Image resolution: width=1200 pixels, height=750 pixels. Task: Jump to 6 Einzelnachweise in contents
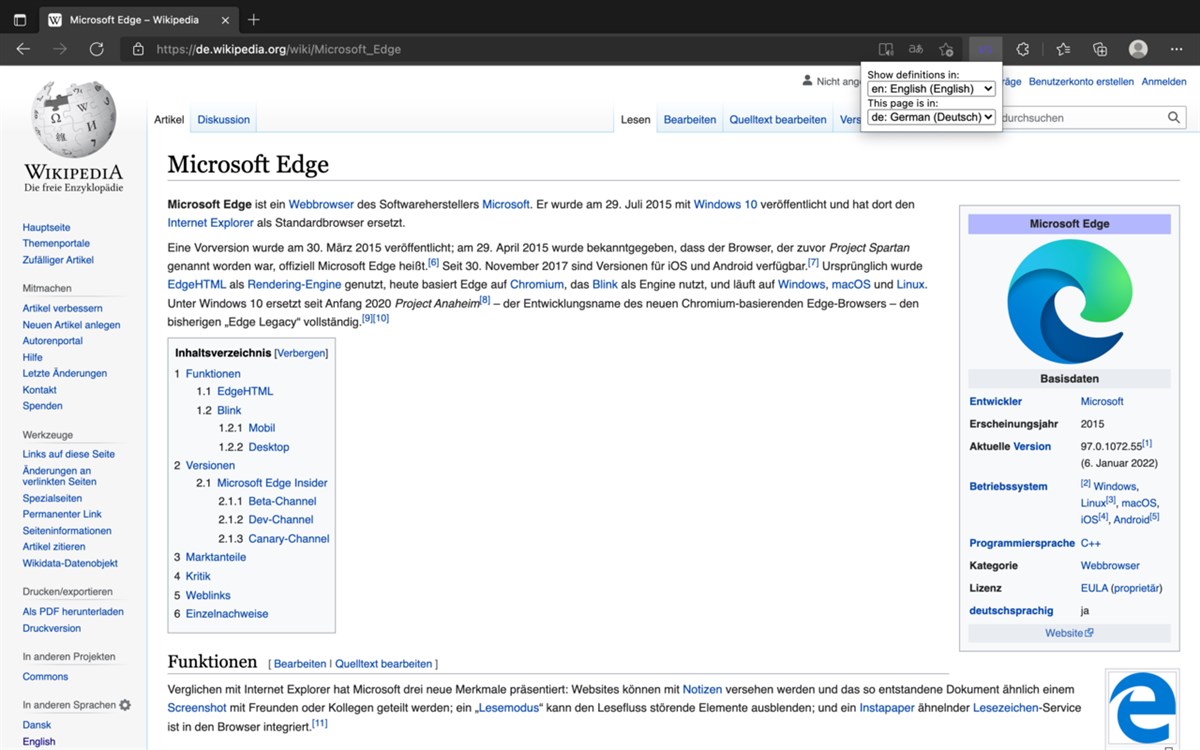(x=221, y=614)
